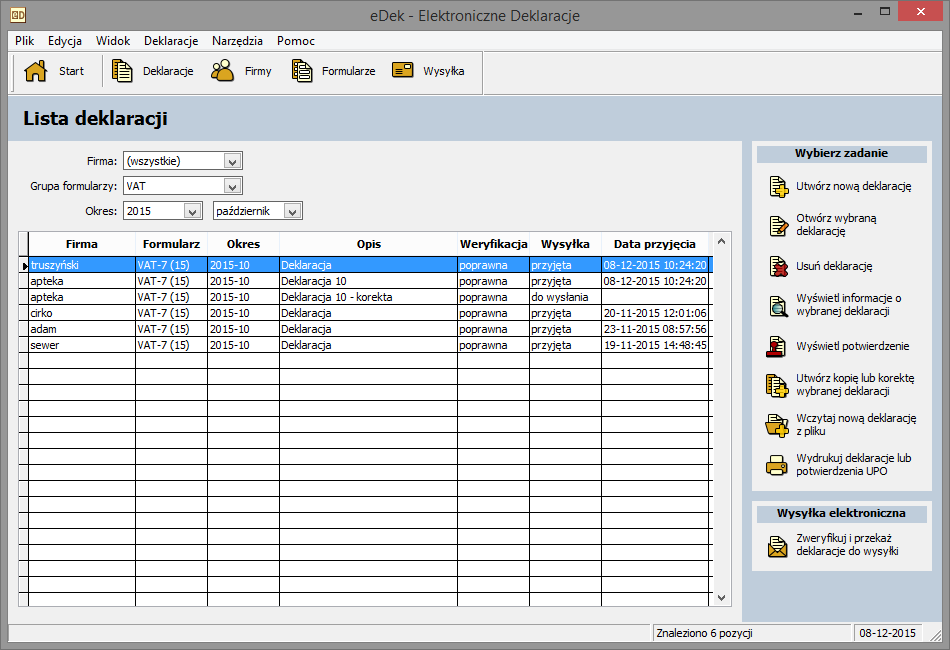The image size is (950, 650).
Task: Click the Utwórz kopię lub korektę icon
Action: pyautogui.click(x=777, y=385)
